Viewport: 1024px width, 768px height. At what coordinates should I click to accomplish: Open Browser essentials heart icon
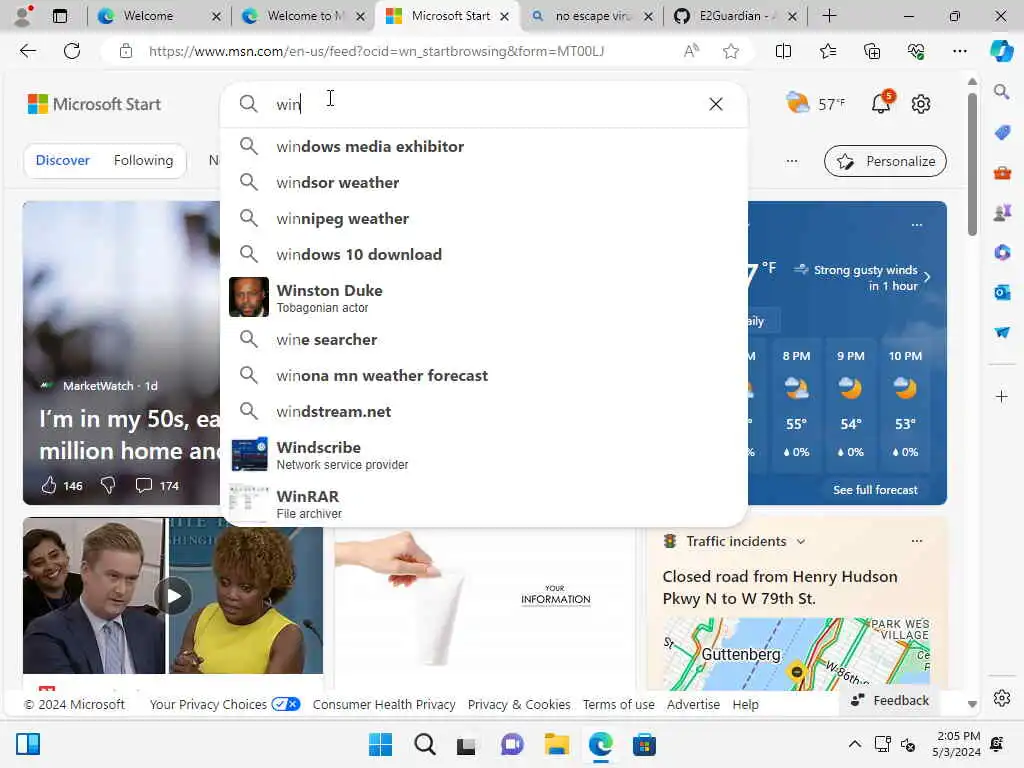point(916,51)
